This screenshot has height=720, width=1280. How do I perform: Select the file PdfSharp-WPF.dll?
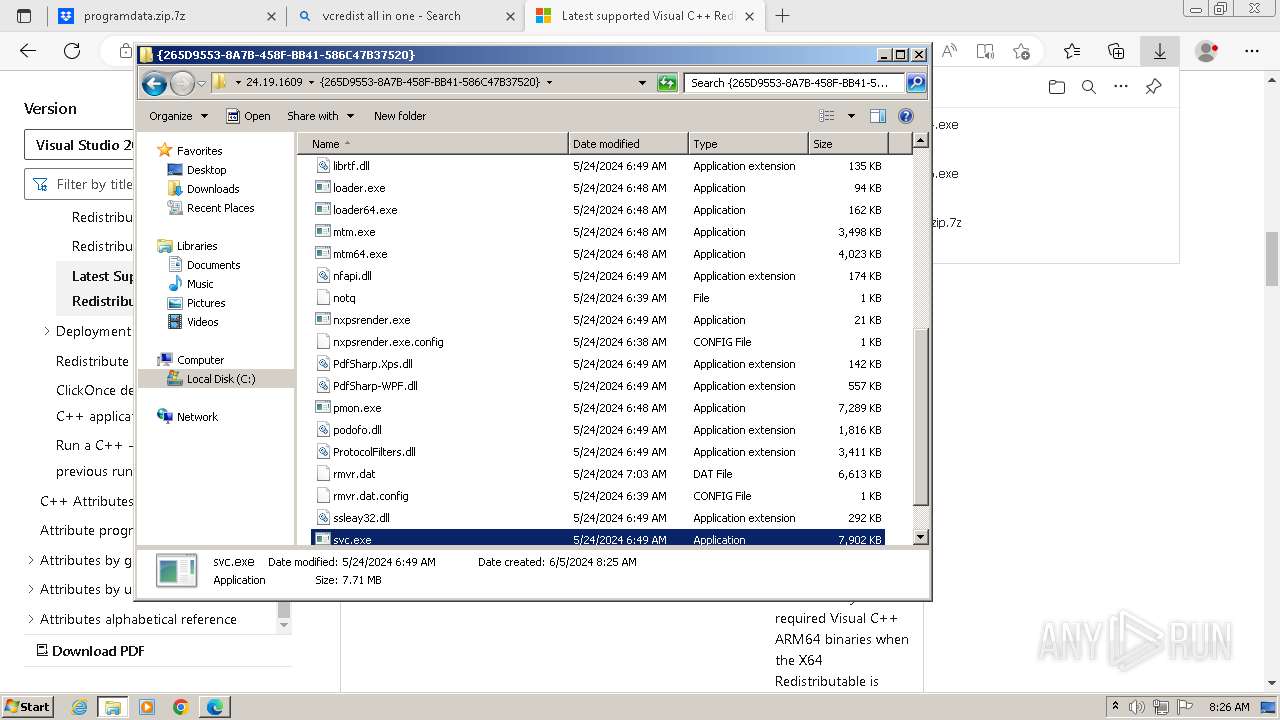(375, 386)
